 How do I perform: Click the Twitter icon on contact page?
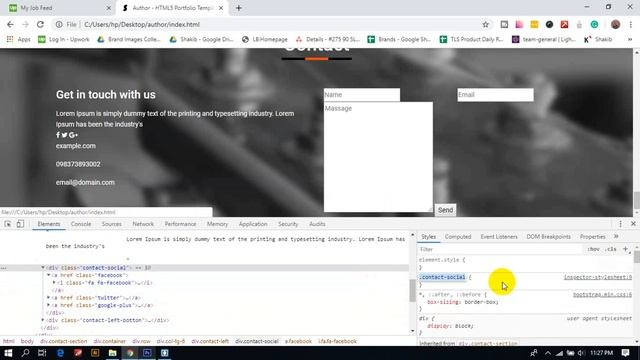point(64,135)
